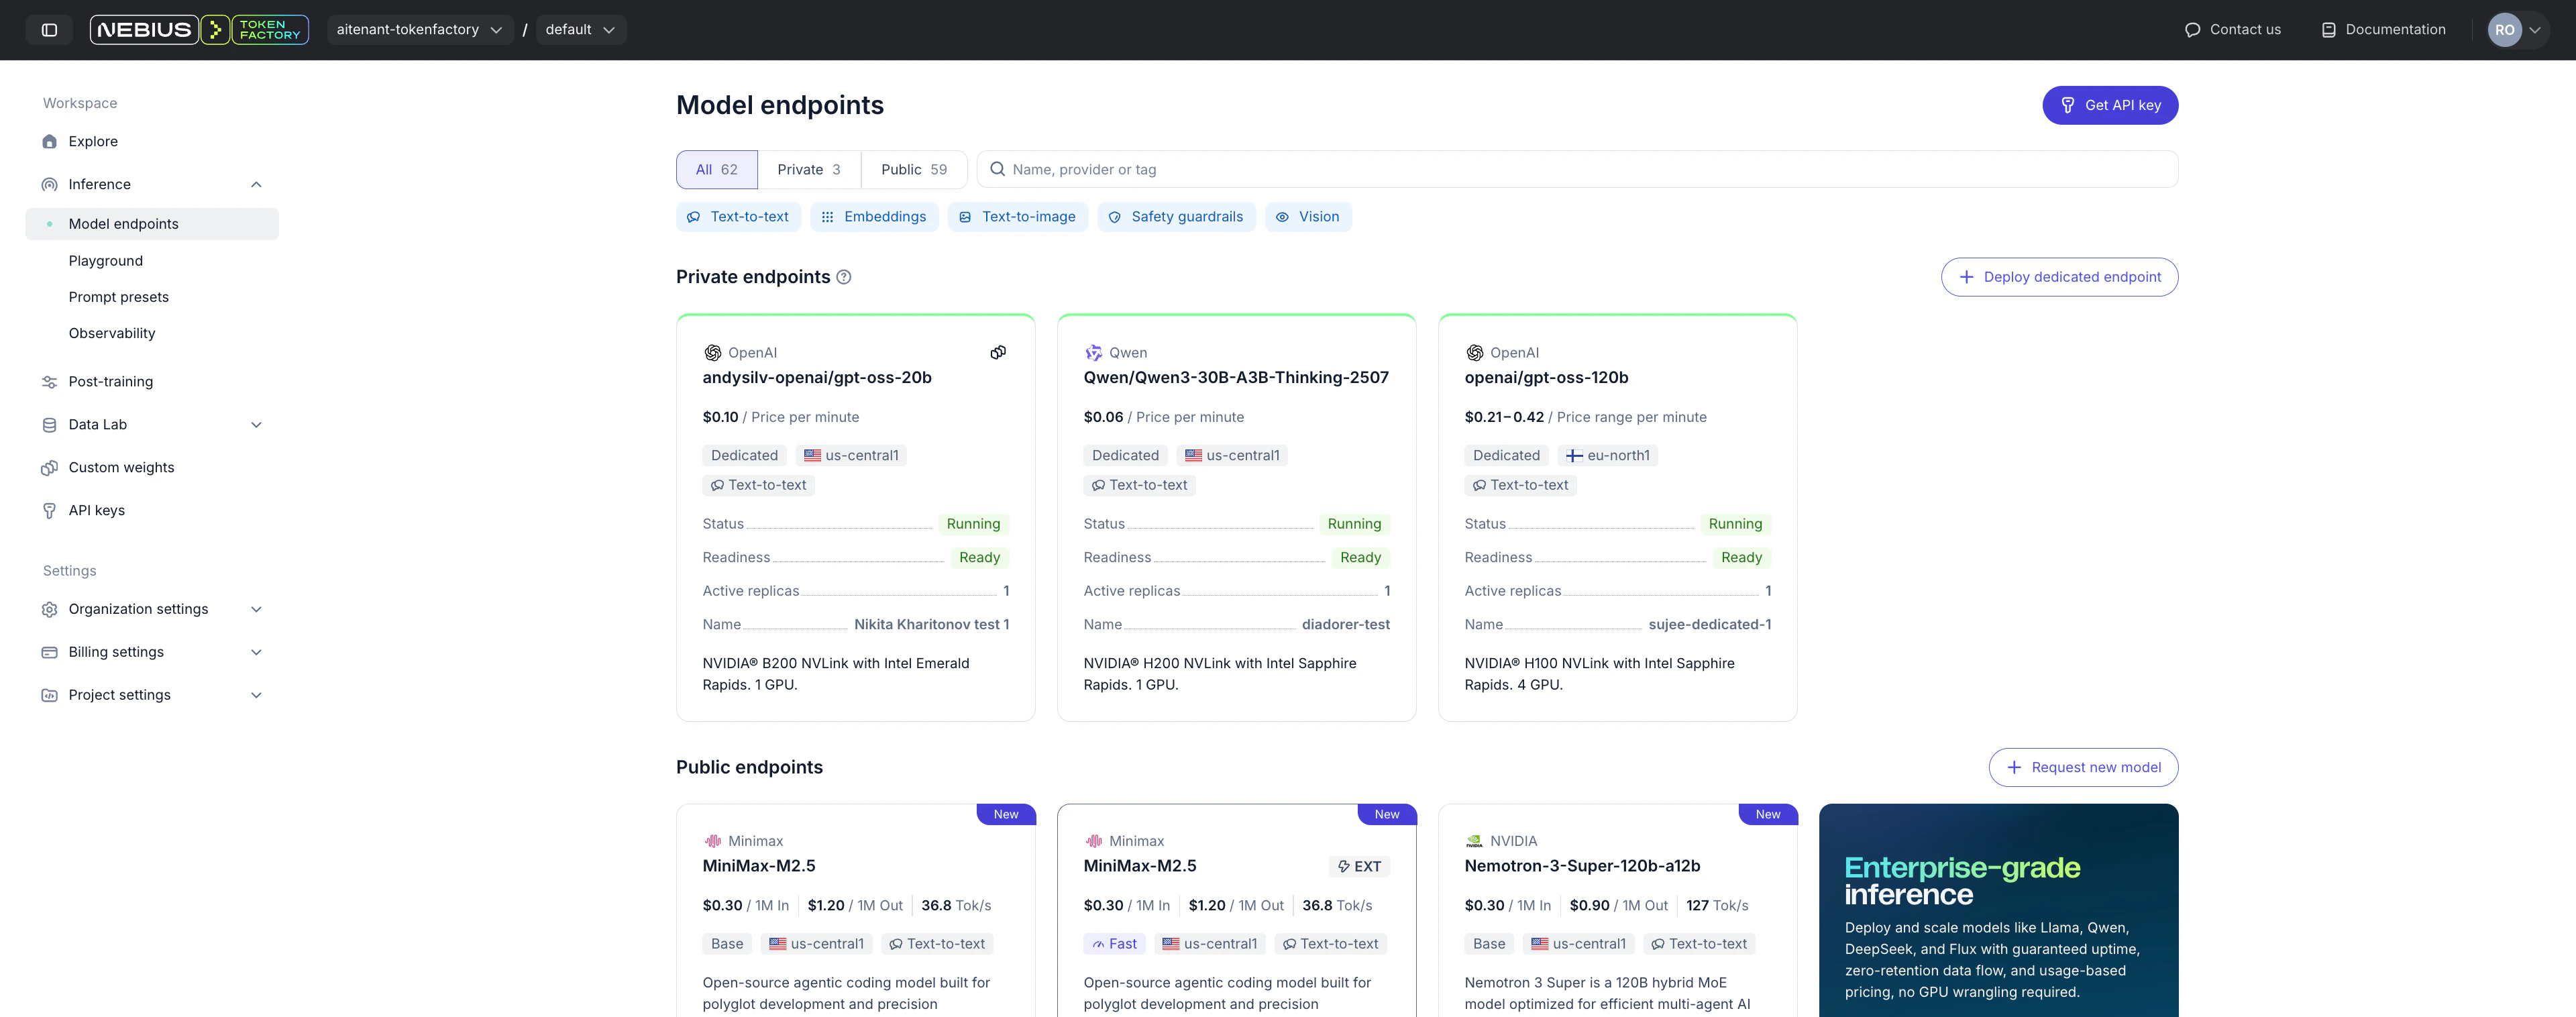Click the Minimax logo on the EXT card
2576x1017 pixels.
(x=1093, y=841)
